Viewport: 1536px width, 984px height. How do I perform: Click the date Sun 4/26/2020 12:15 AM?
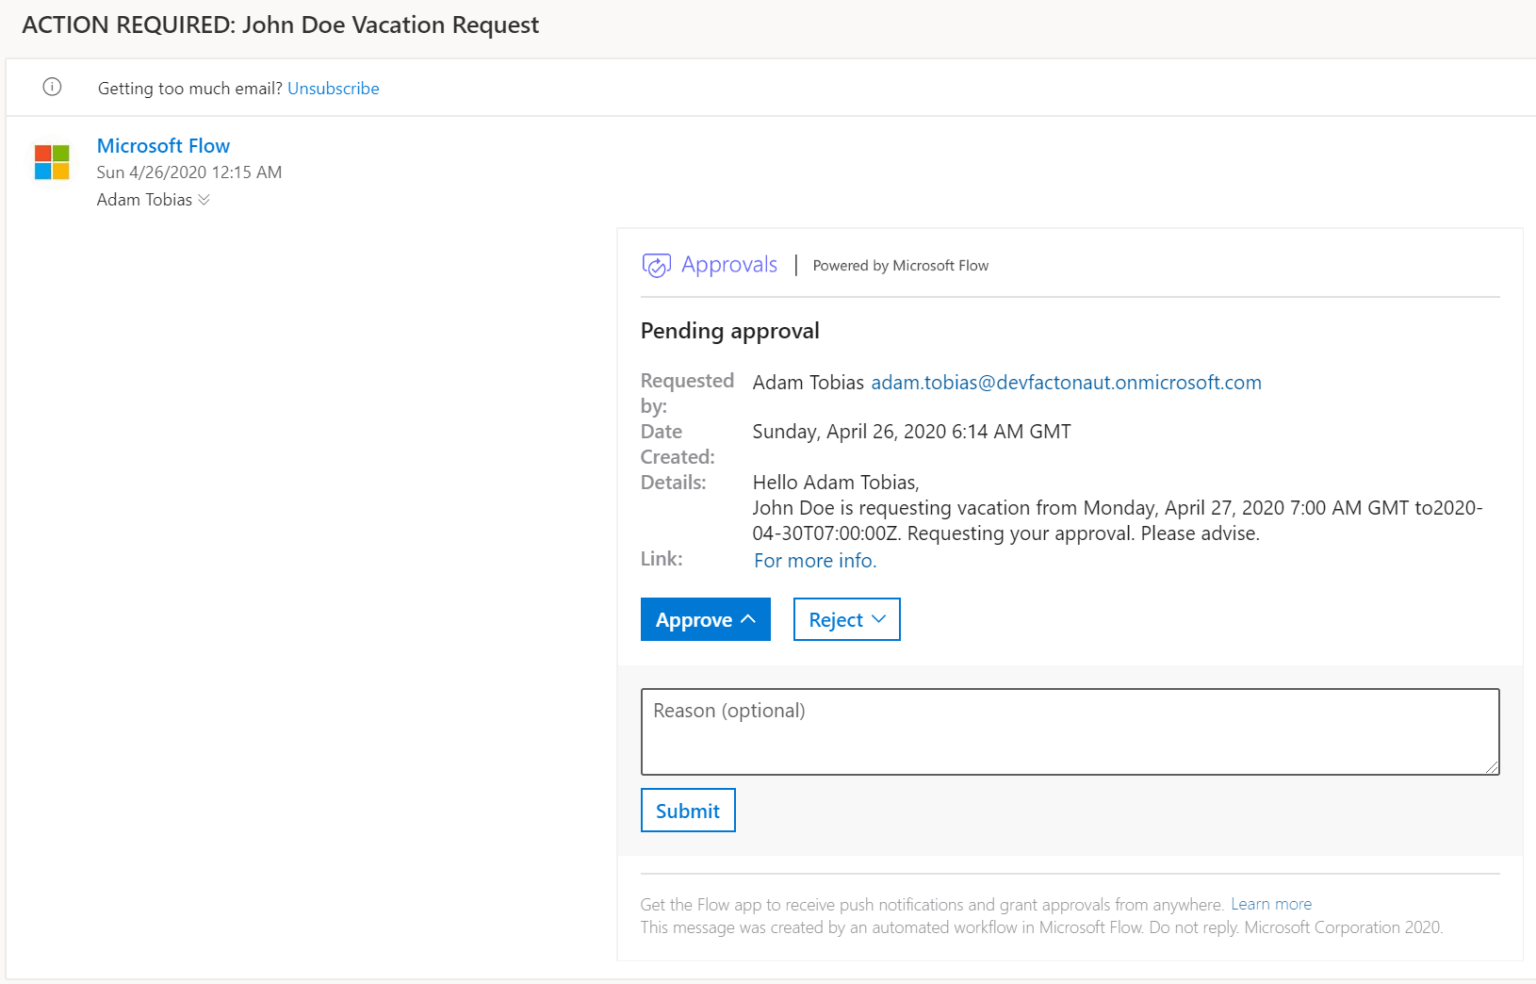[x=189, y=172]
